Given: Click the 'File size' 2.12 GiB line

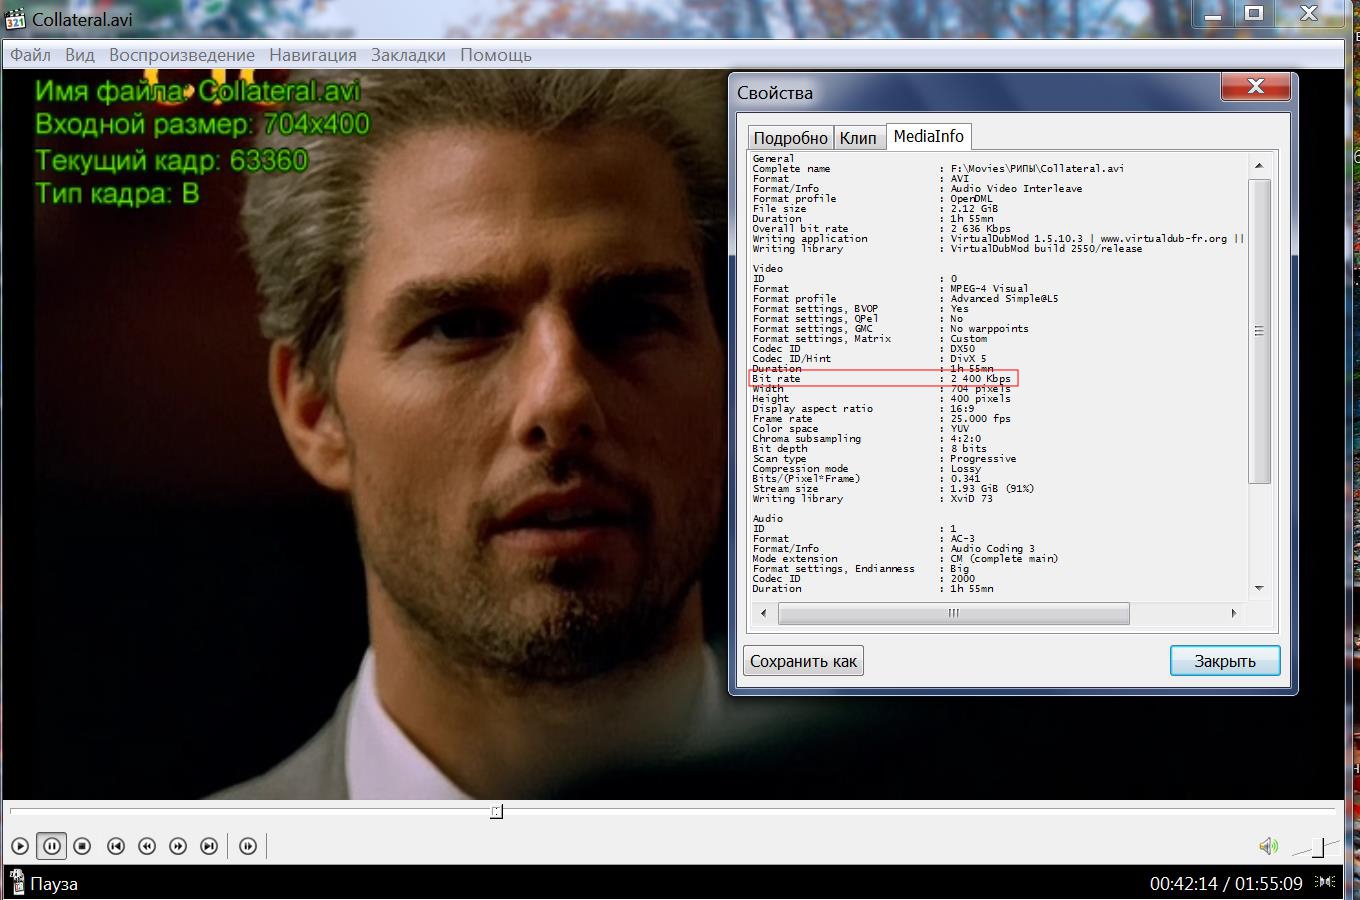Looking at the screenshot, I should coord(875,209).
